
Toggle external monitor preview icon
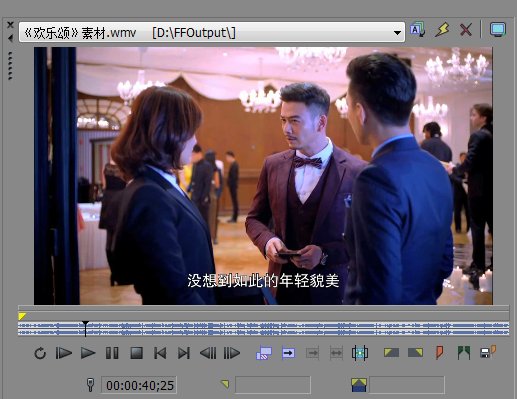pyautogui.click(x=498, y=30)
